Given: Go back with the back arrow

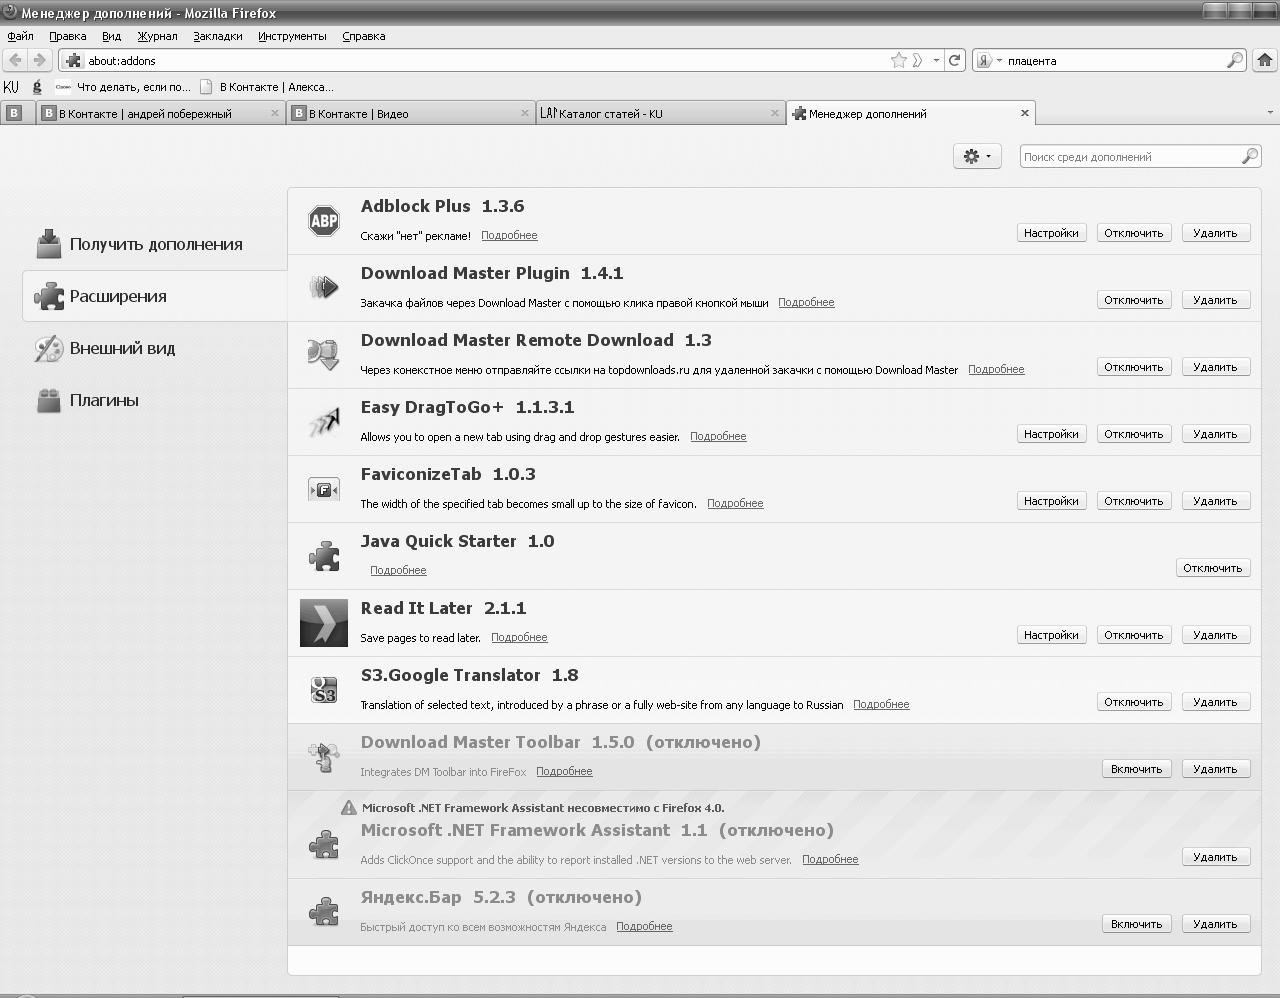Looking at the screenshot, I should coord(15,60).
